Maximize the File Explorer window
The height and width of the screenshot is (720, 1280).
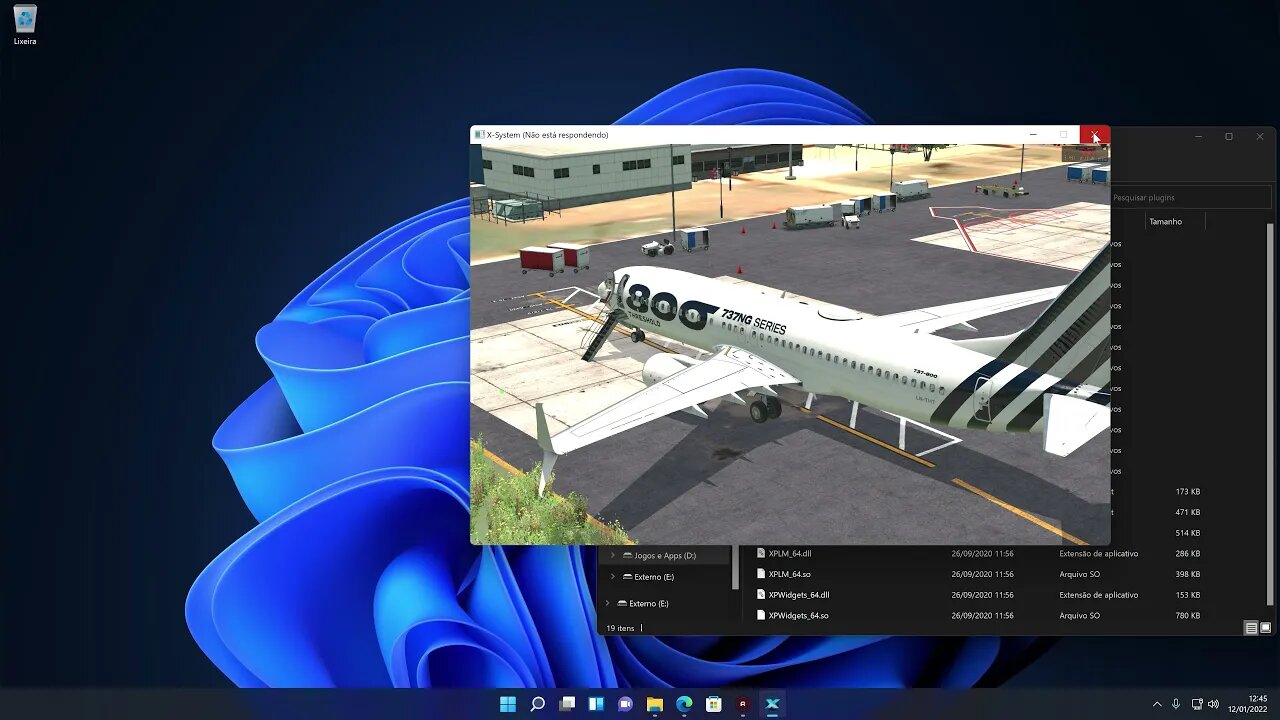1229,136
